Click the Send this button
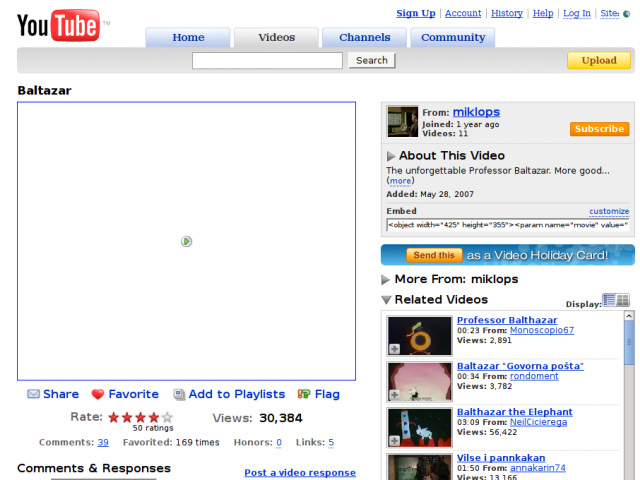 pyautogui.click(x=434, y=255)
